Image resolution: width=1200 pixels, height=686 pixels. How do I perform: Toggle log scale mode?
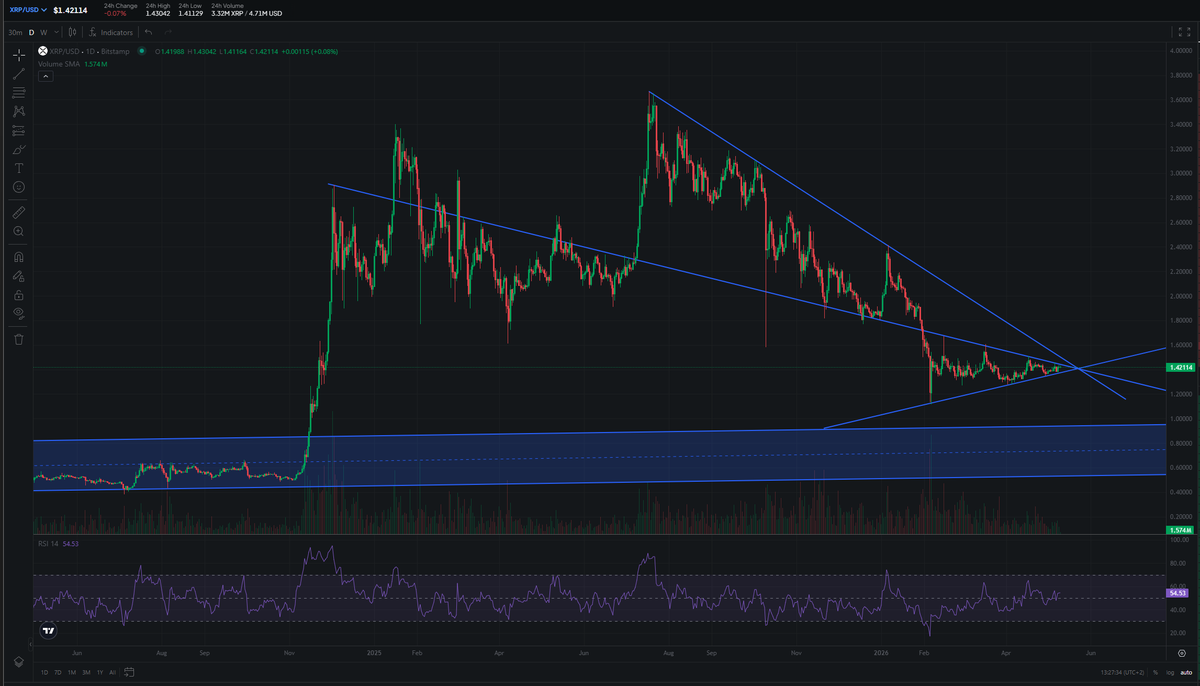(x=1168, y=672)
